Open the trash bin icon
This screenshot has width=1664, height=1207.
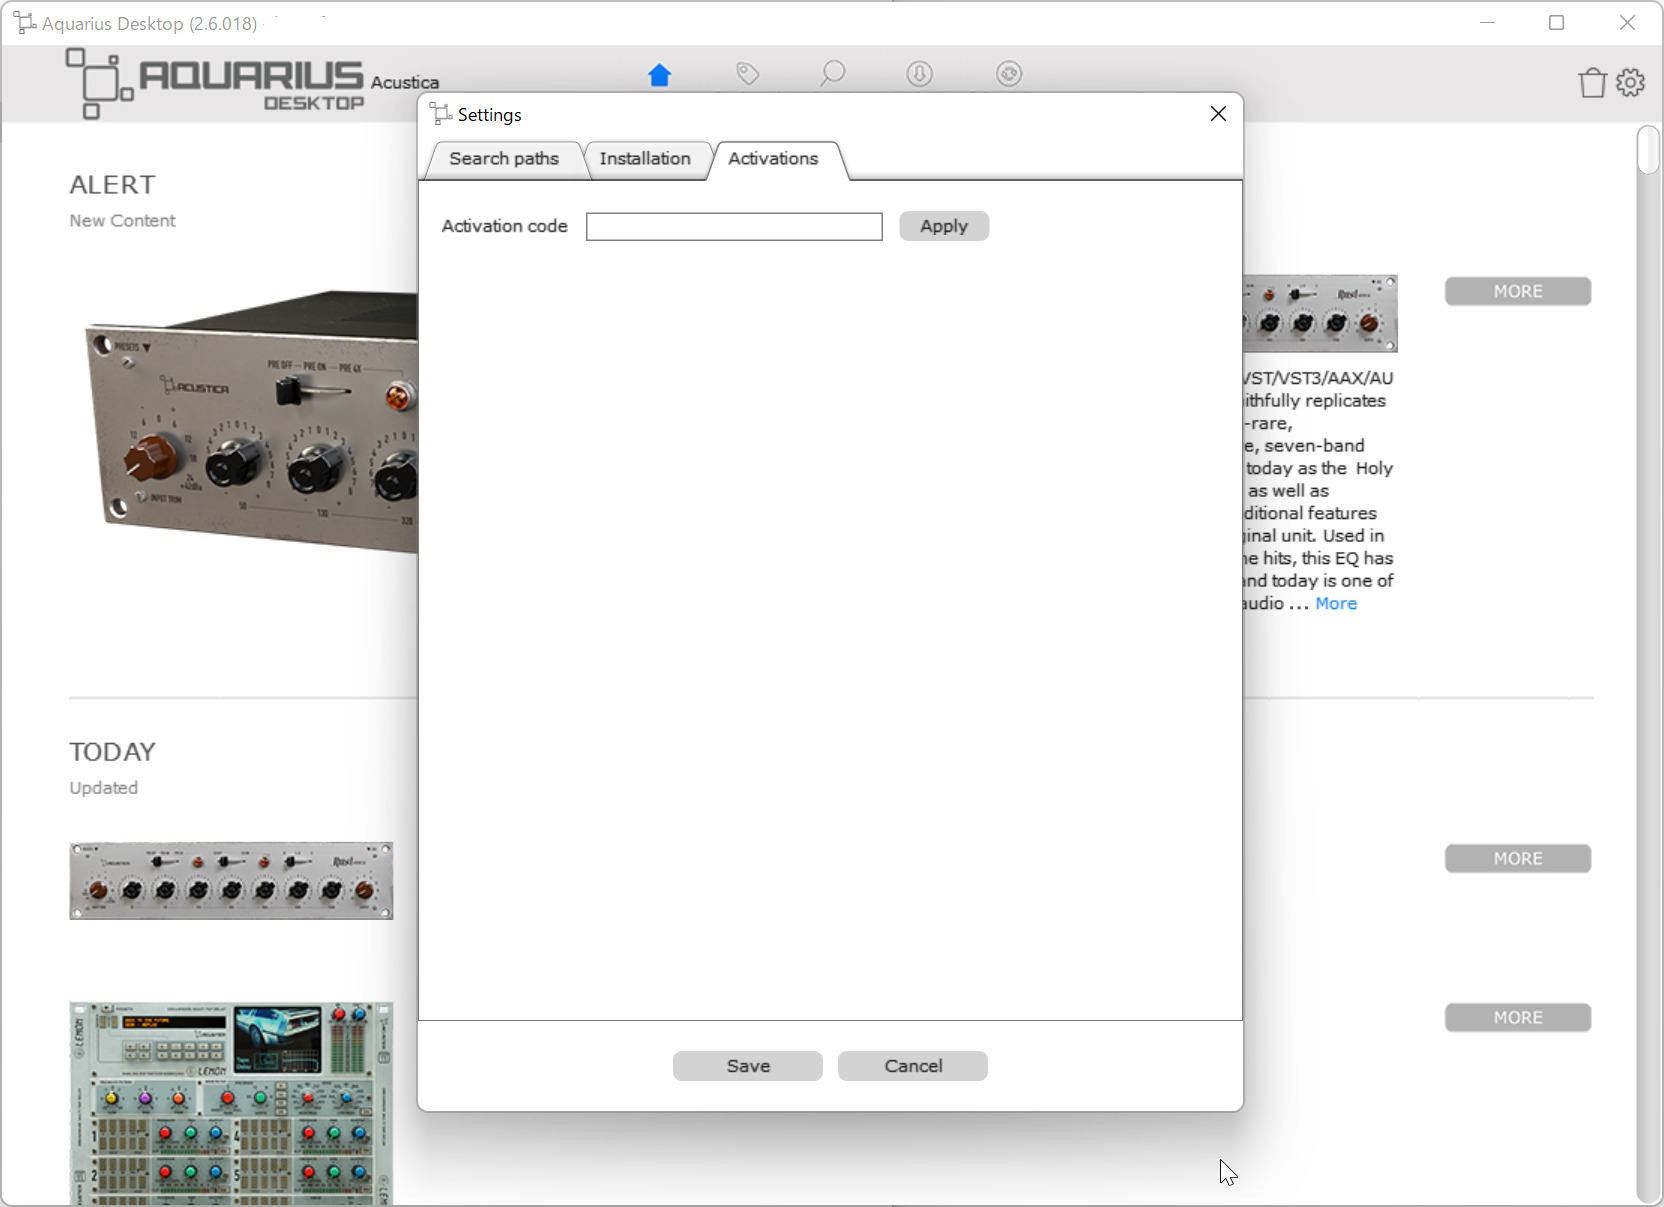(1592, 82)
